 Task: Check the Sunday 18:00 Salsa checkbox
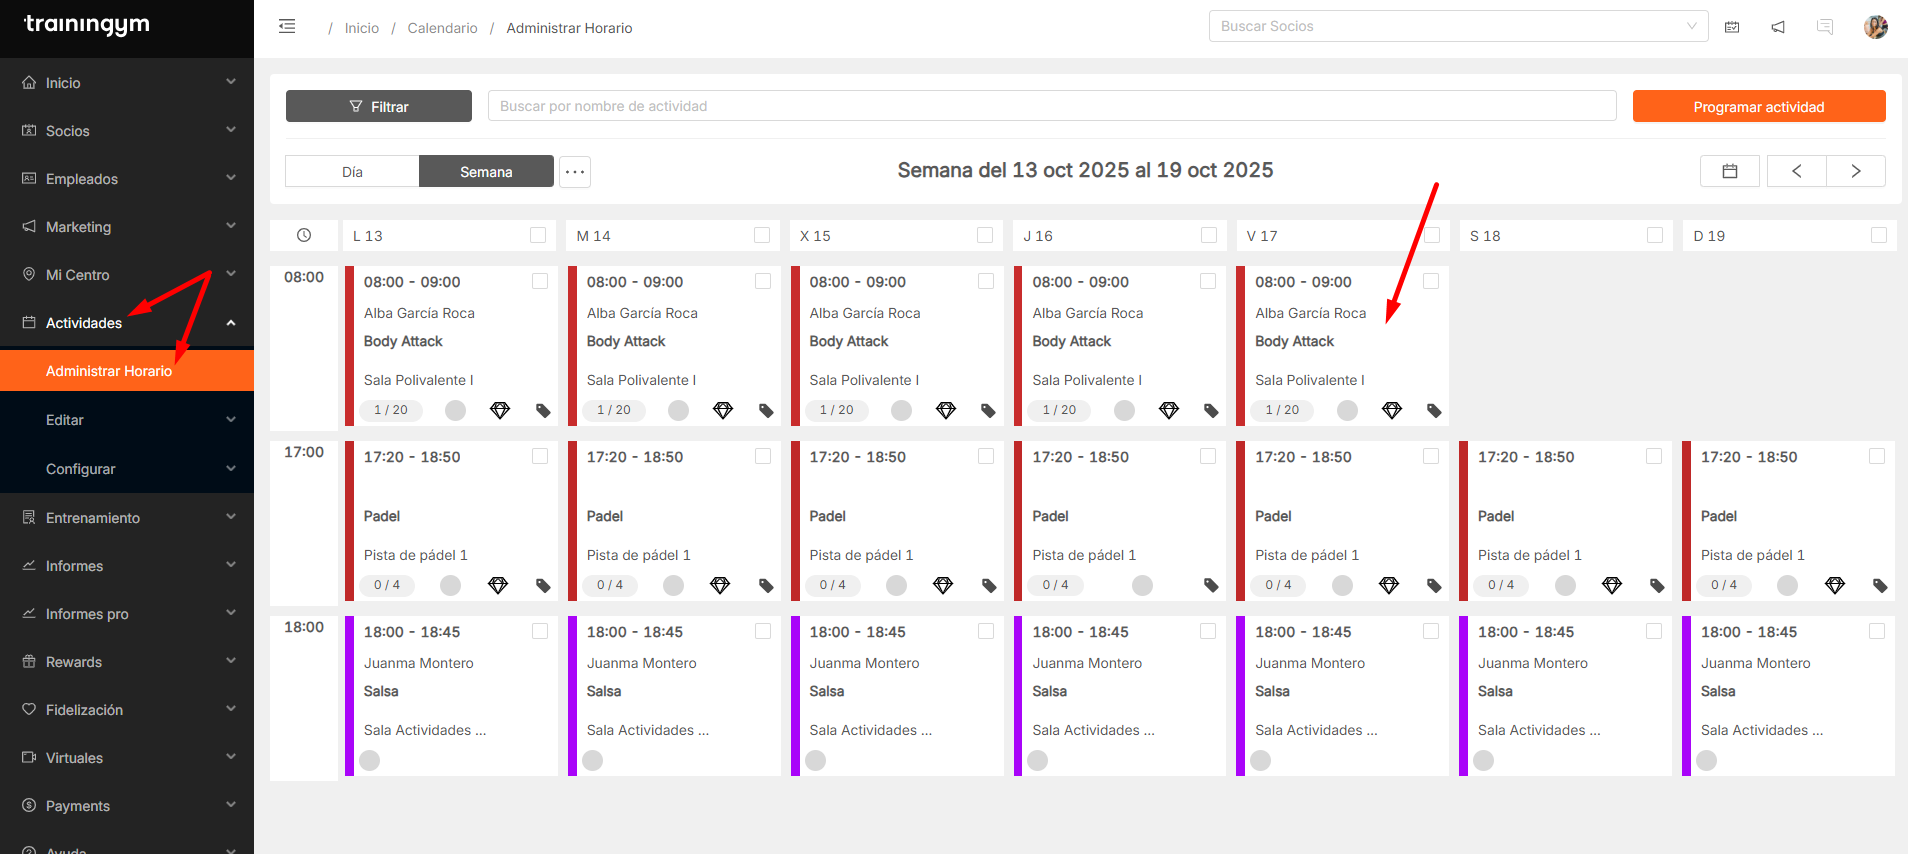1877,632
